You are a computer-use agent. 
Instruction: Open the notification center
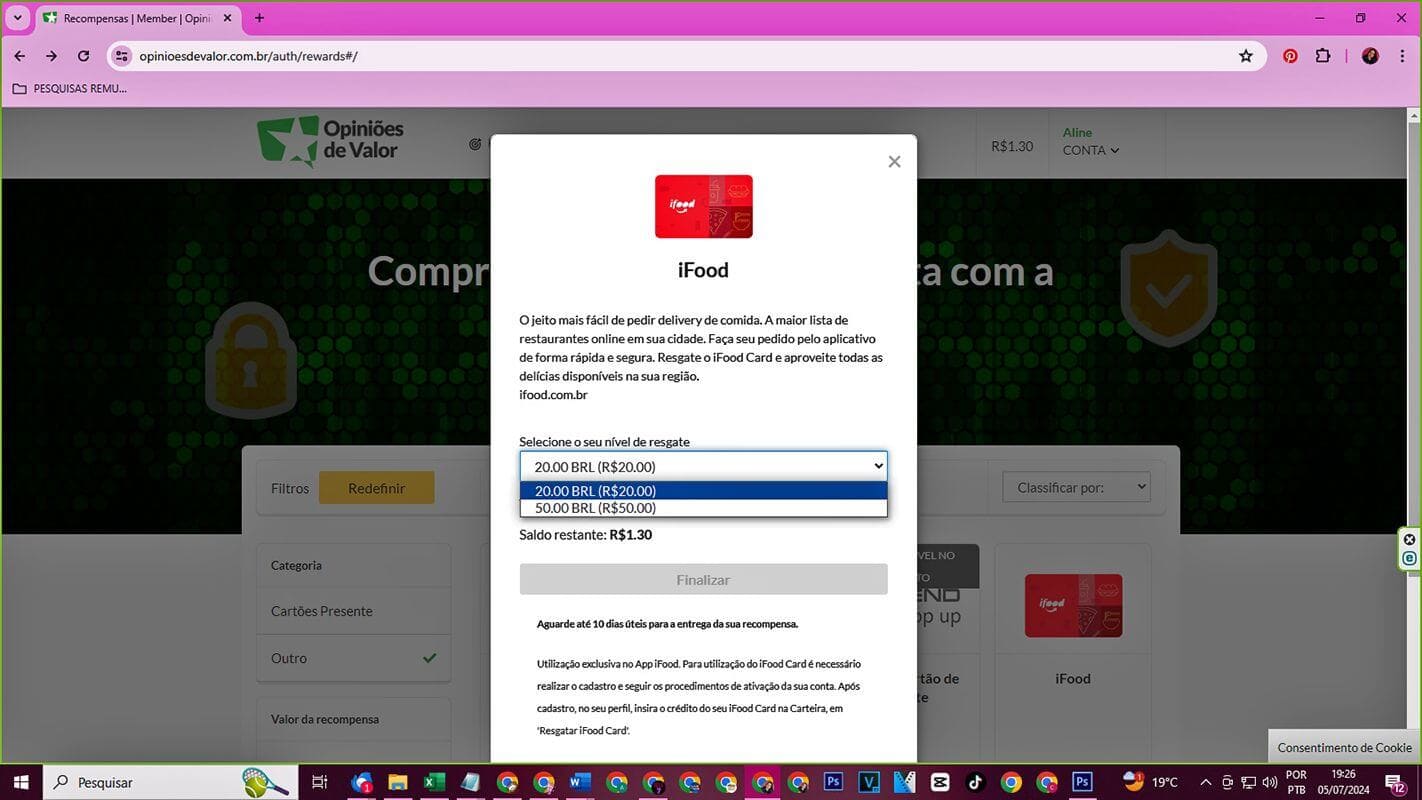click(x=1397, y=782)
